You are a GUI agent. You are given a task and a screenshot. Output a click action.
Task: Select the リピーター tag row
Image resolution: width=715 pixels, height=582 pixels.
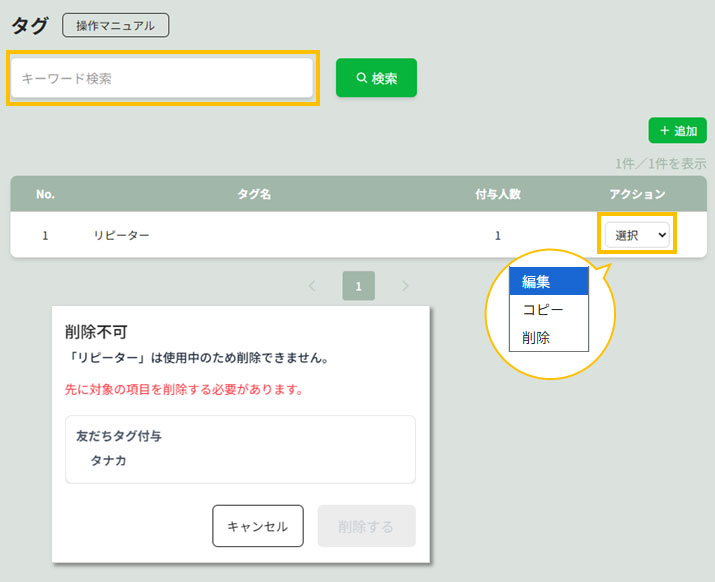click(122, 235)
